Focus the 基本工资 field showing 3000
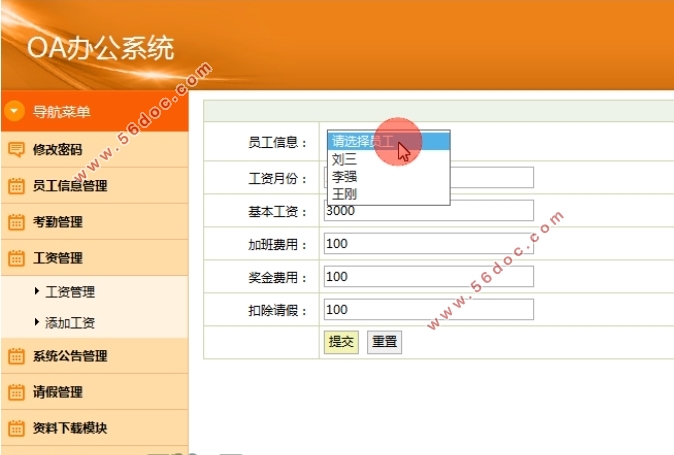Image resolution: width=674 pixels, height=455 pixels. [429, 211]
